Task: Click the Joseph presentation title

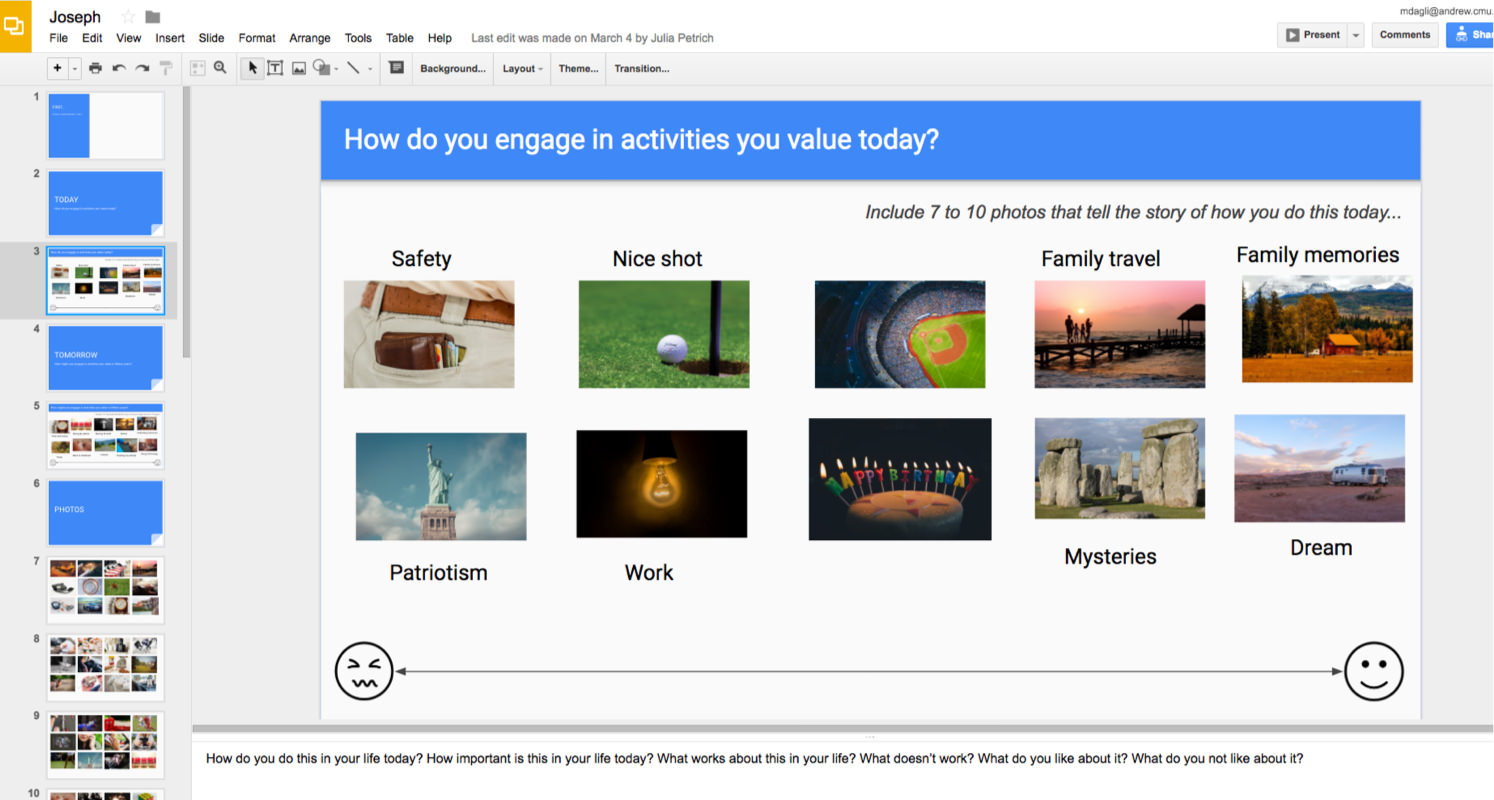Action: [75, 17]
